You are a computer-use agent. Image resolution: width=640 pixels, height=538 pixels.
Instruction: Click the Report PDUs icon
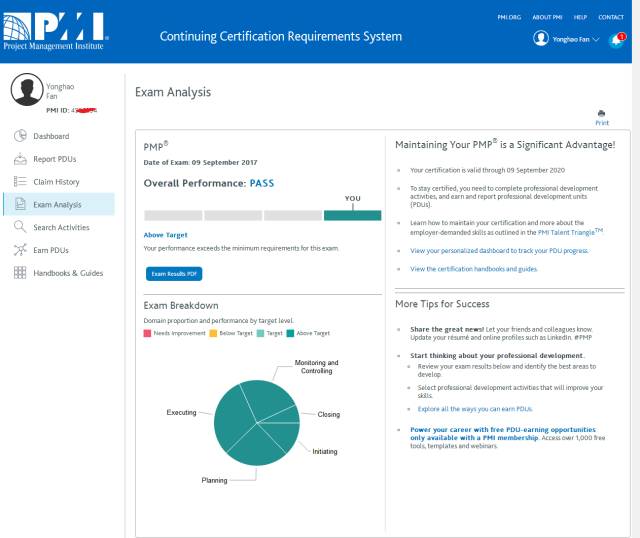tap(20, 159)
